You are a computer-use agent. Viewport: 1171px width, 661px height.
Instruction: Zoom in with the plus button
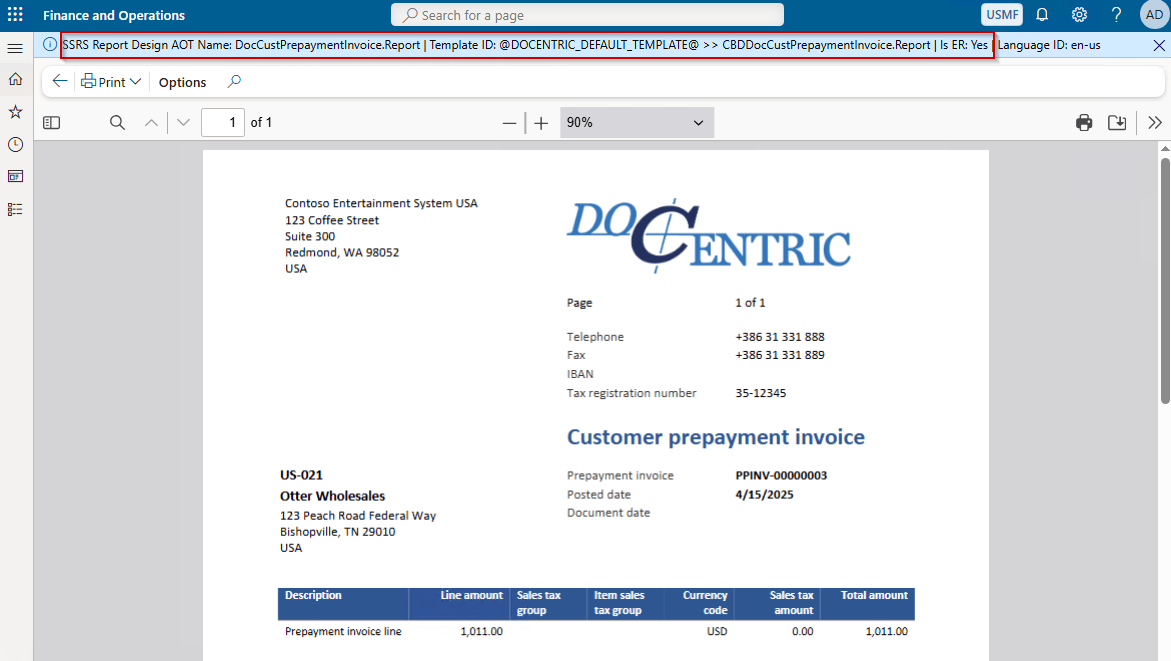click(541, 123)
